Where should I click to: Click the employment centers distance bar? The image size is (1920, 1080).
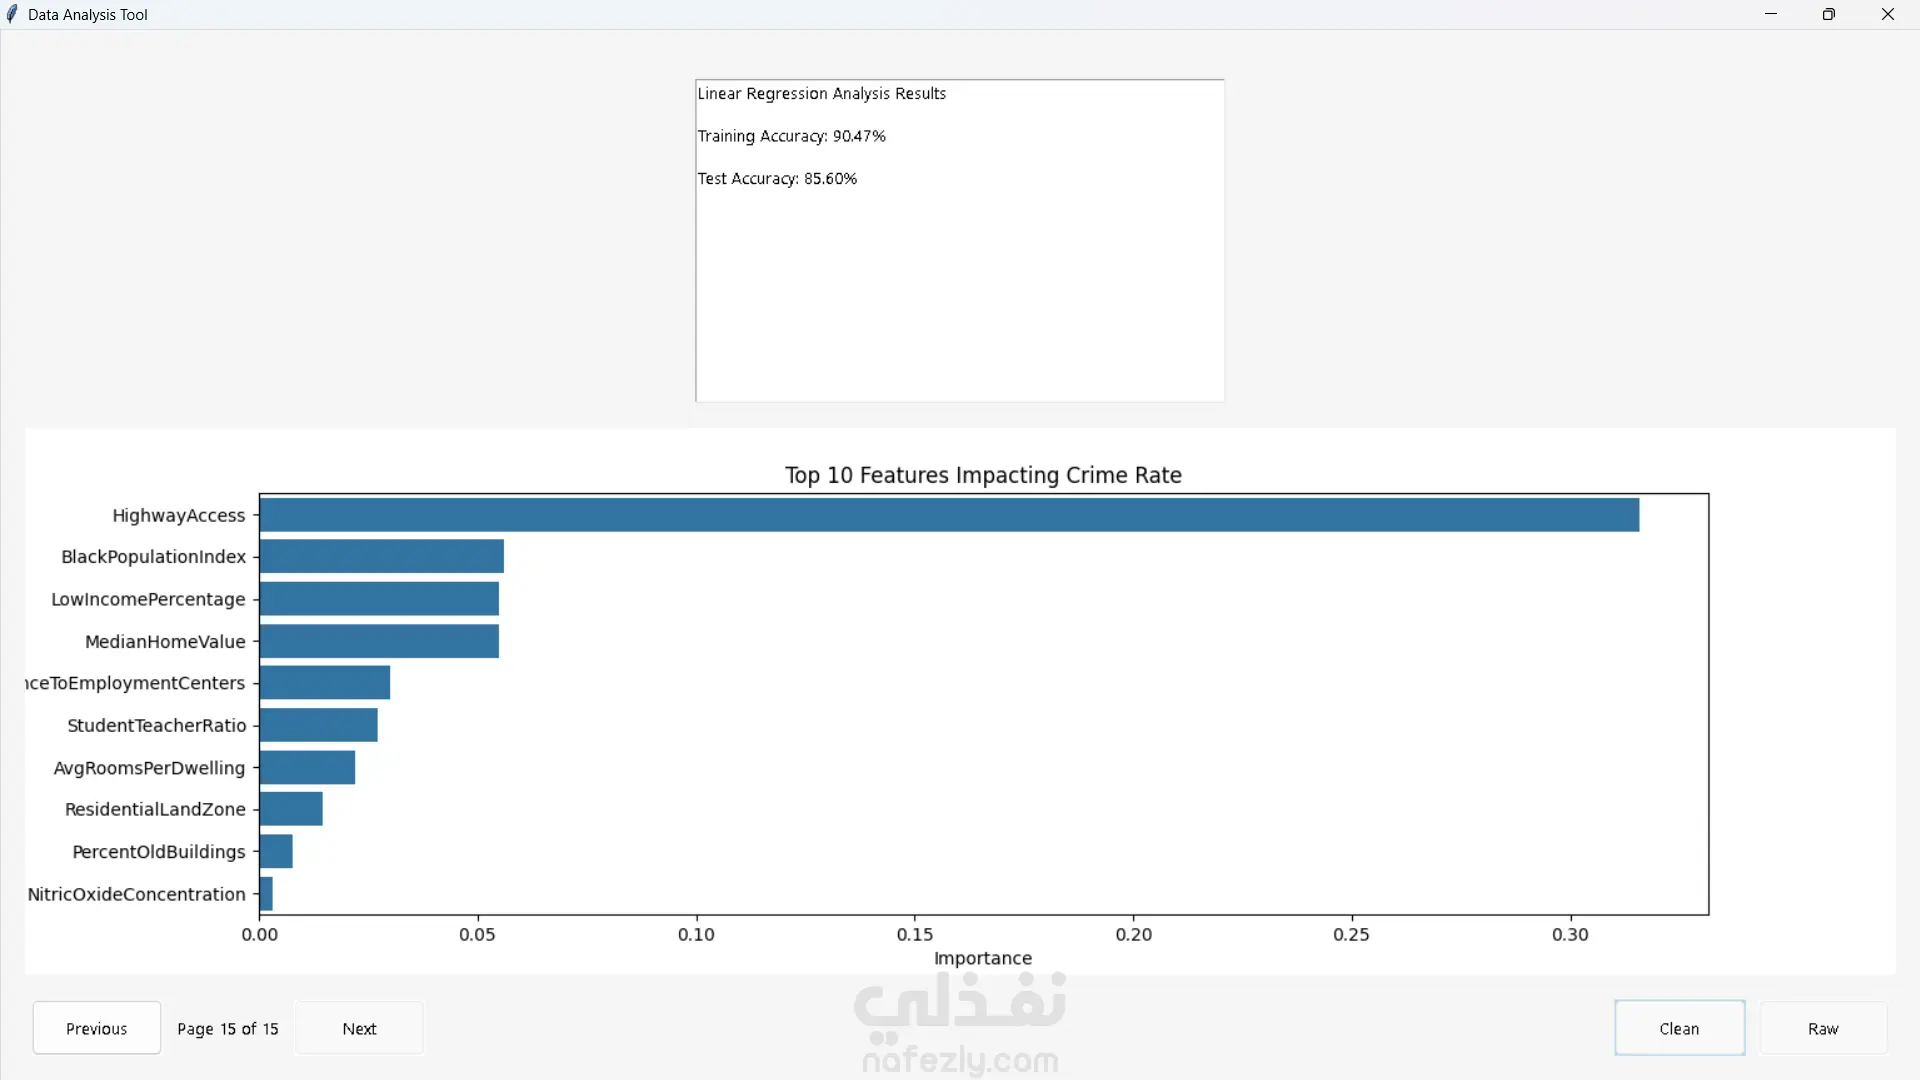pyautogui.click(x=325, y=683)
